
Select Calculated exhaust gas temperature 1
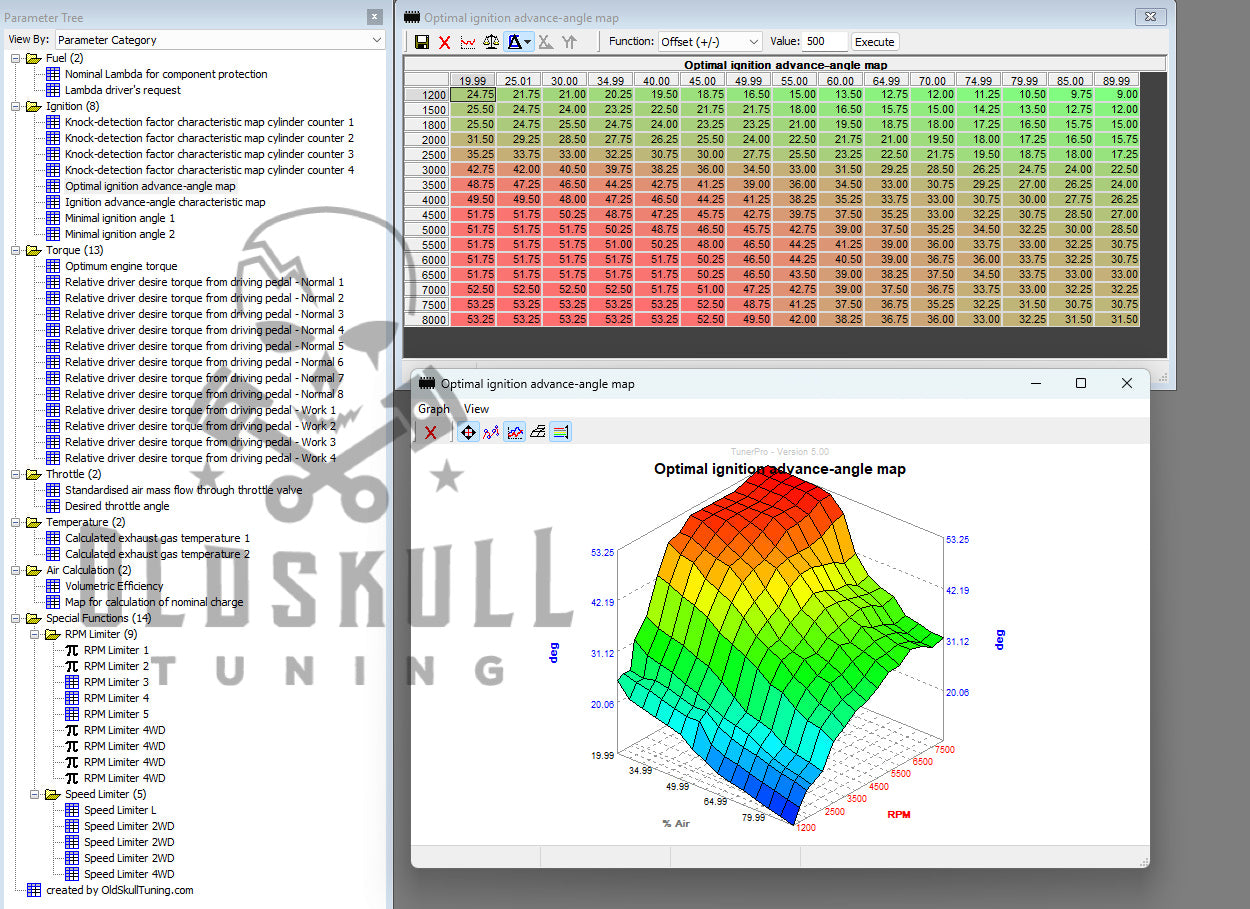(157, 538)
